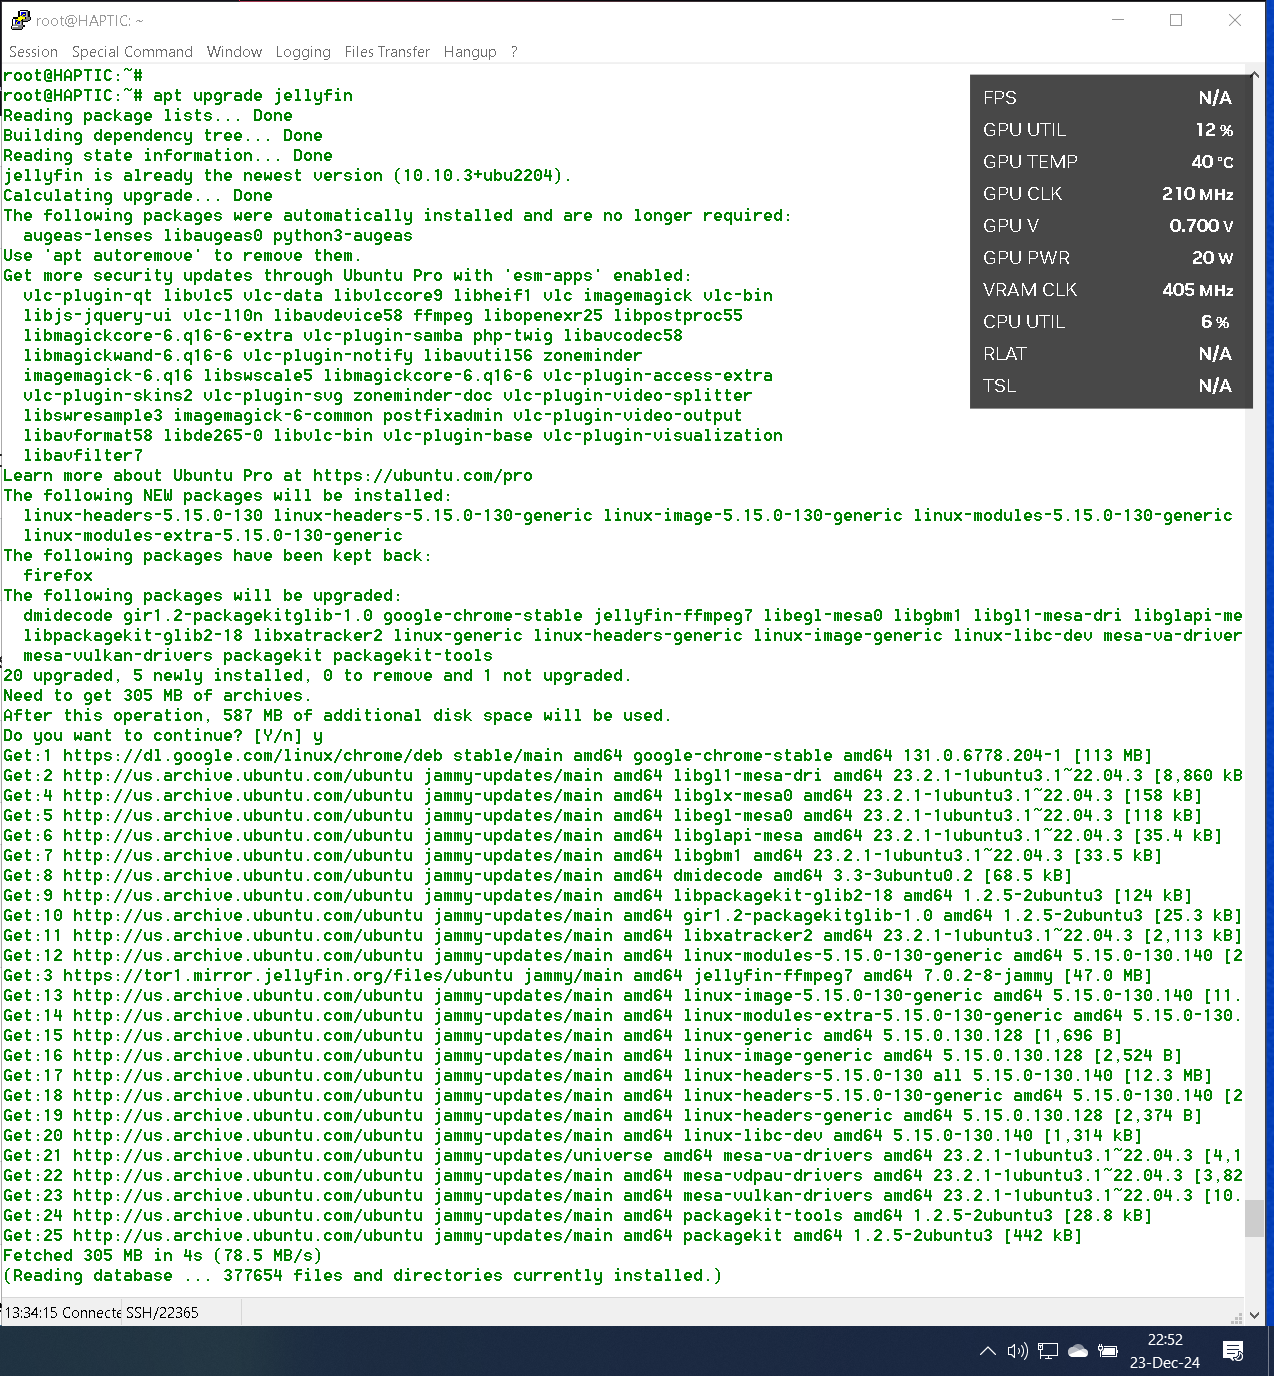The image size is (1274, 1376).
Task: Click the GPU UTIL 12 % overlay row
Action: (x=1108, y=130)
